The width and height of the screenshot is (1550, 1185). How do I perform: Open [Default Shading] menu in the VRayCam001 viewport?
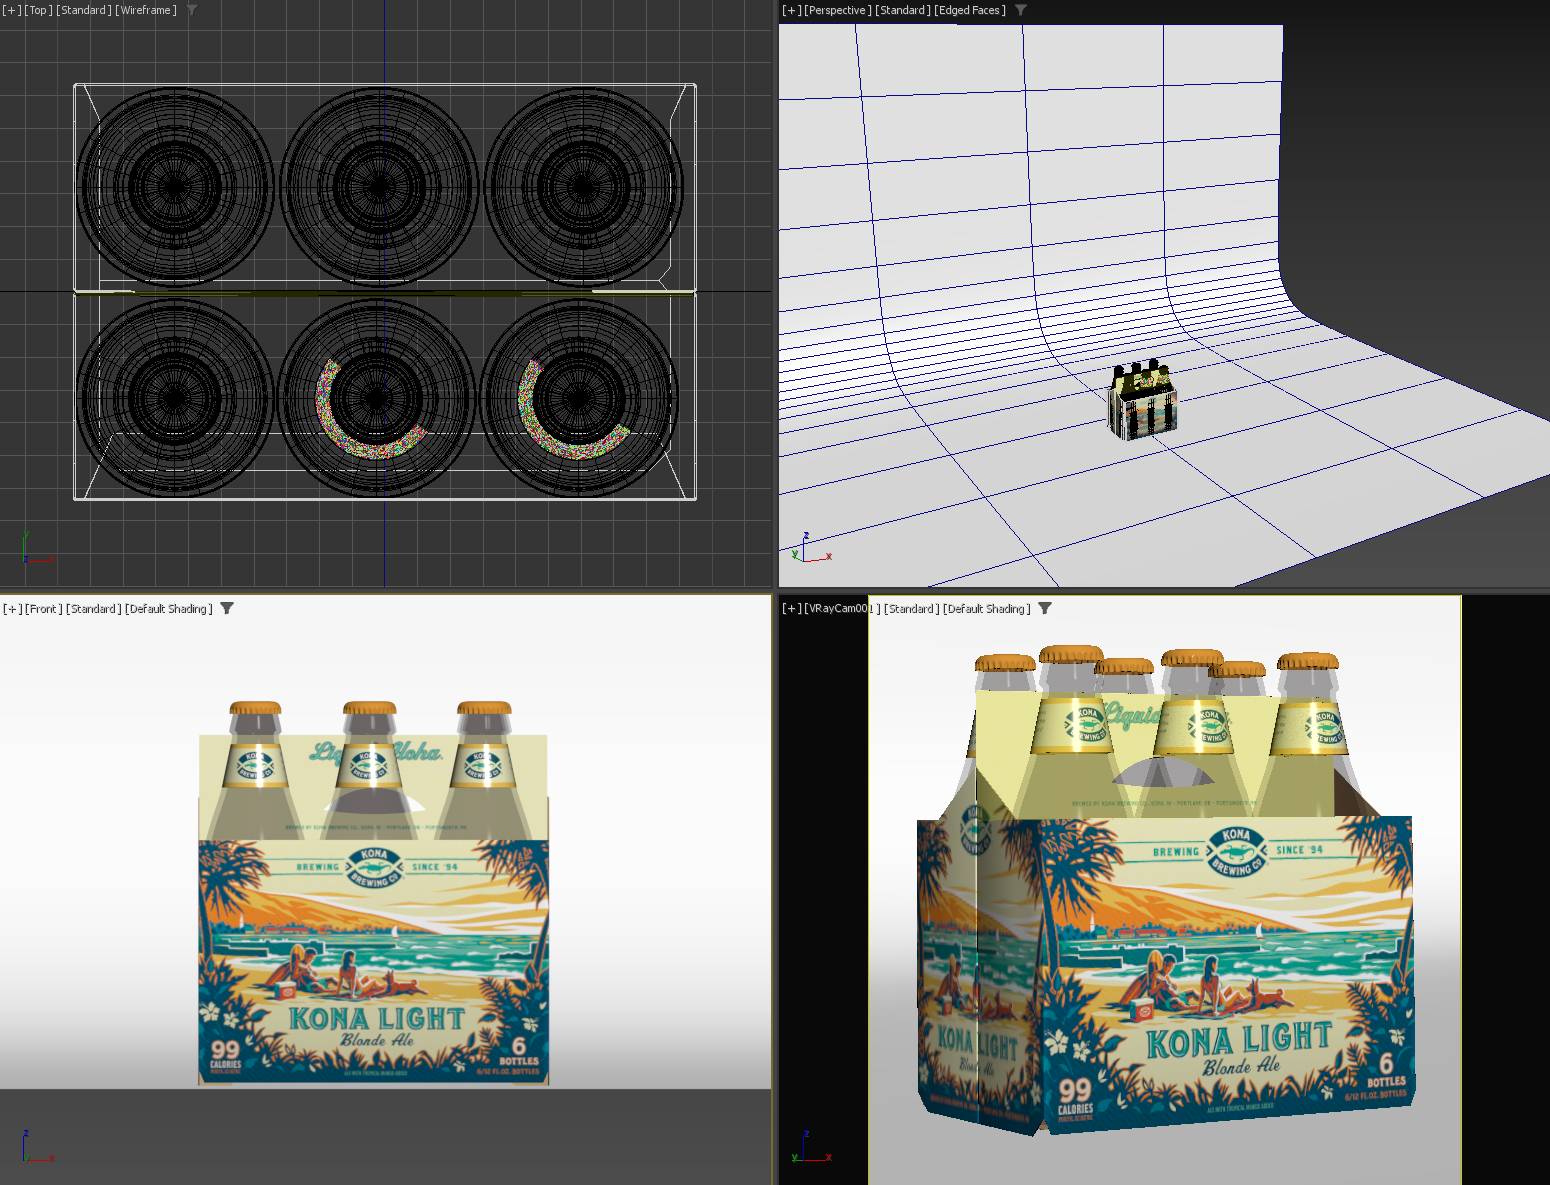pyautogui.click(x=987, y=608)
